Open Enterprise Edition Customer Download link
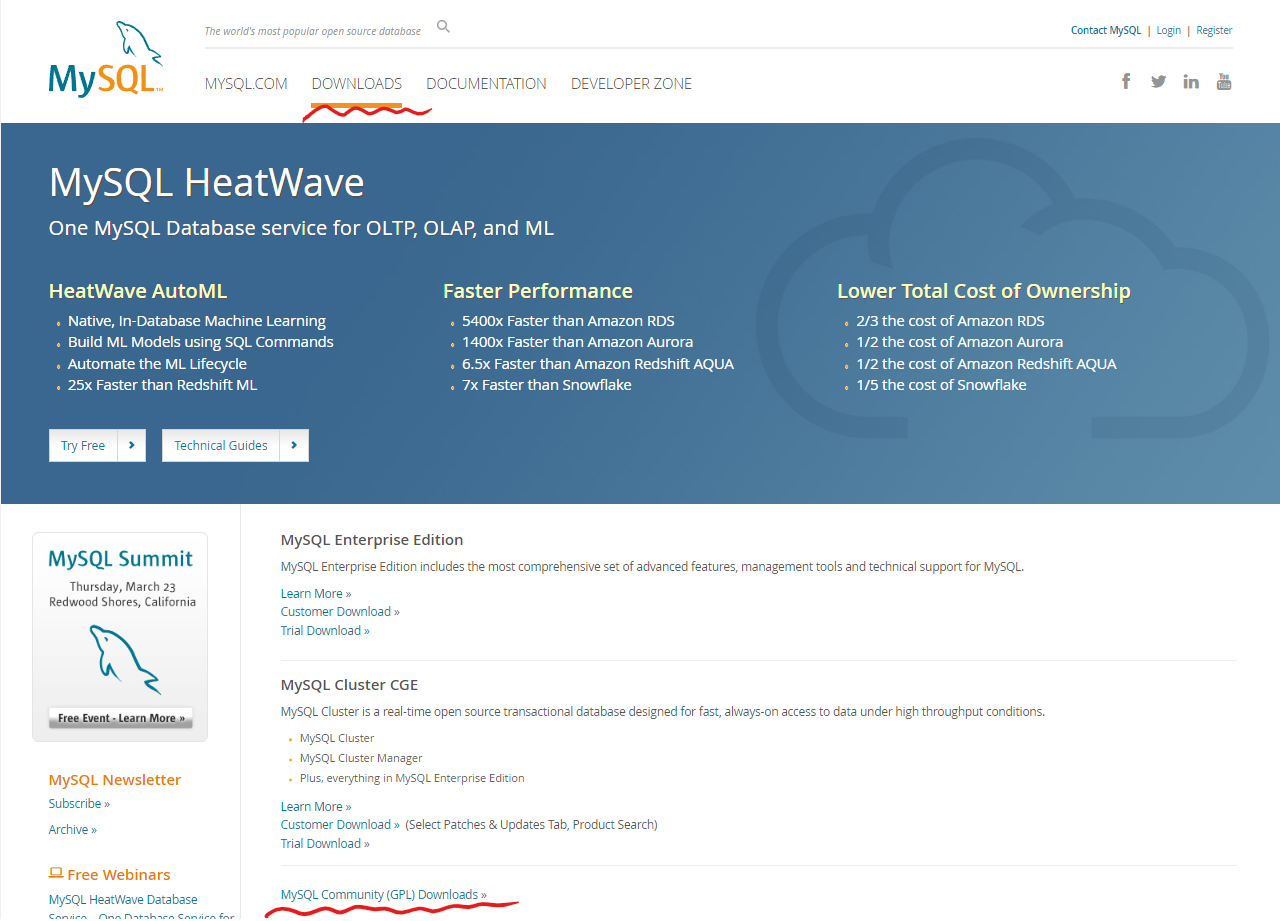The image size is (1280, 921). click(340, 612)
